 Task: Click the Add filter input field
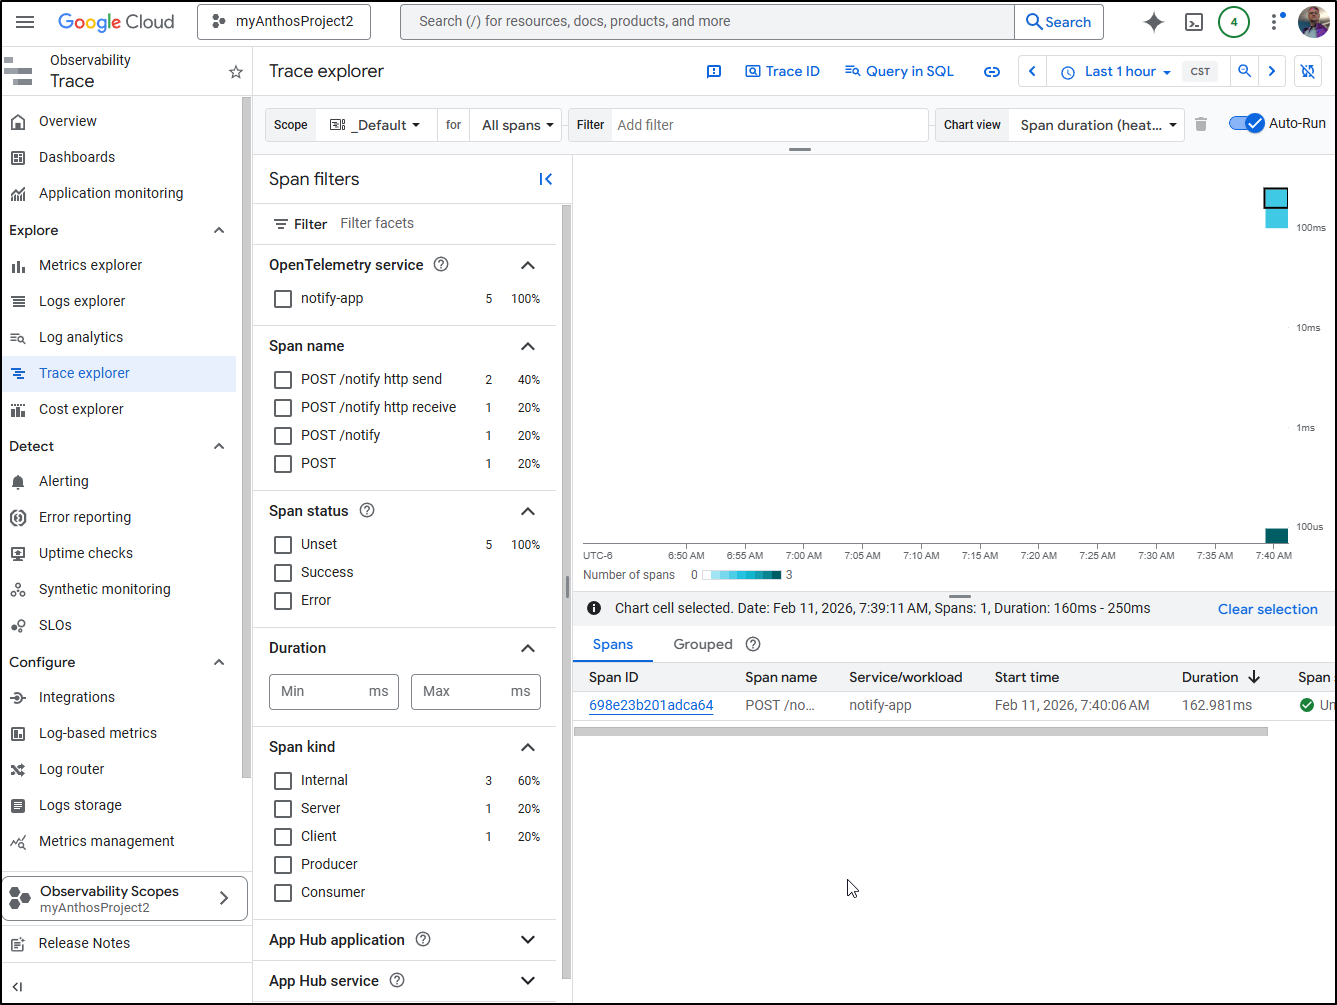(770, 125)
